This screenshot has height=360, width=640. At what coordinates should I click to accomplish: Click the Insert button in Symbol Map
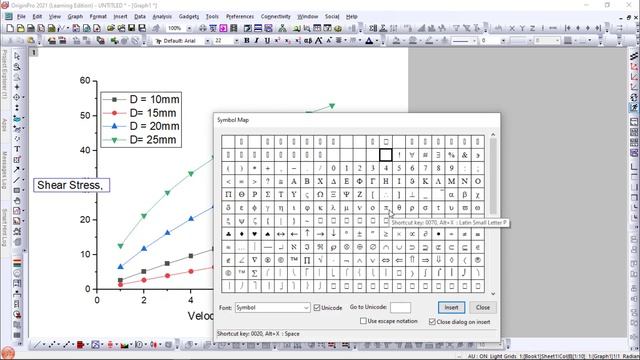point(451,307)
